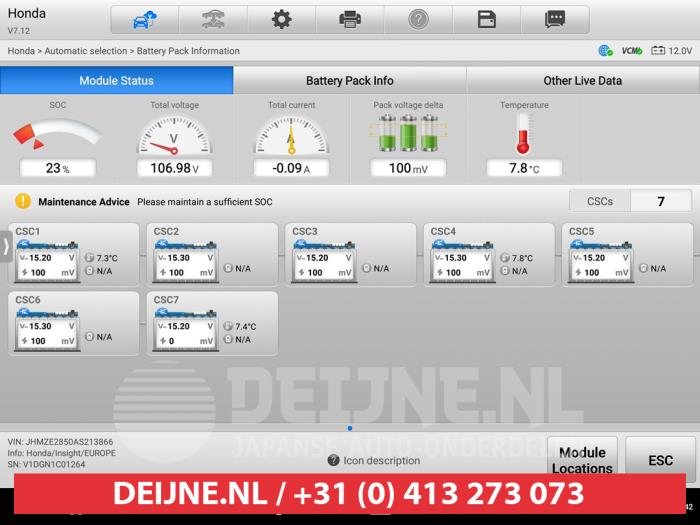Click CSC2 voltage value 15.30
Viewport: 700px width, 525px height.
(x=179, y=258)
